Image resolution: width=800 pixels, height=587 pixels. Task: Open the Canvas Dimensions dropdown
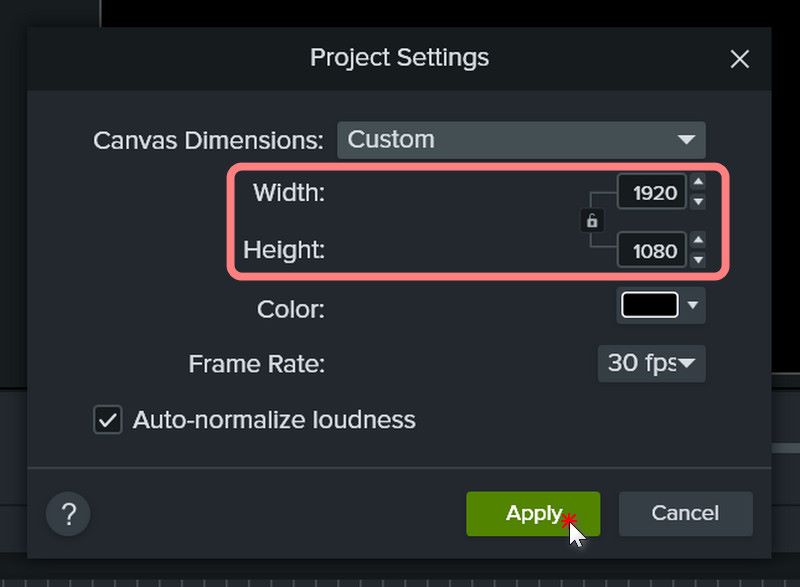[520, 140]
